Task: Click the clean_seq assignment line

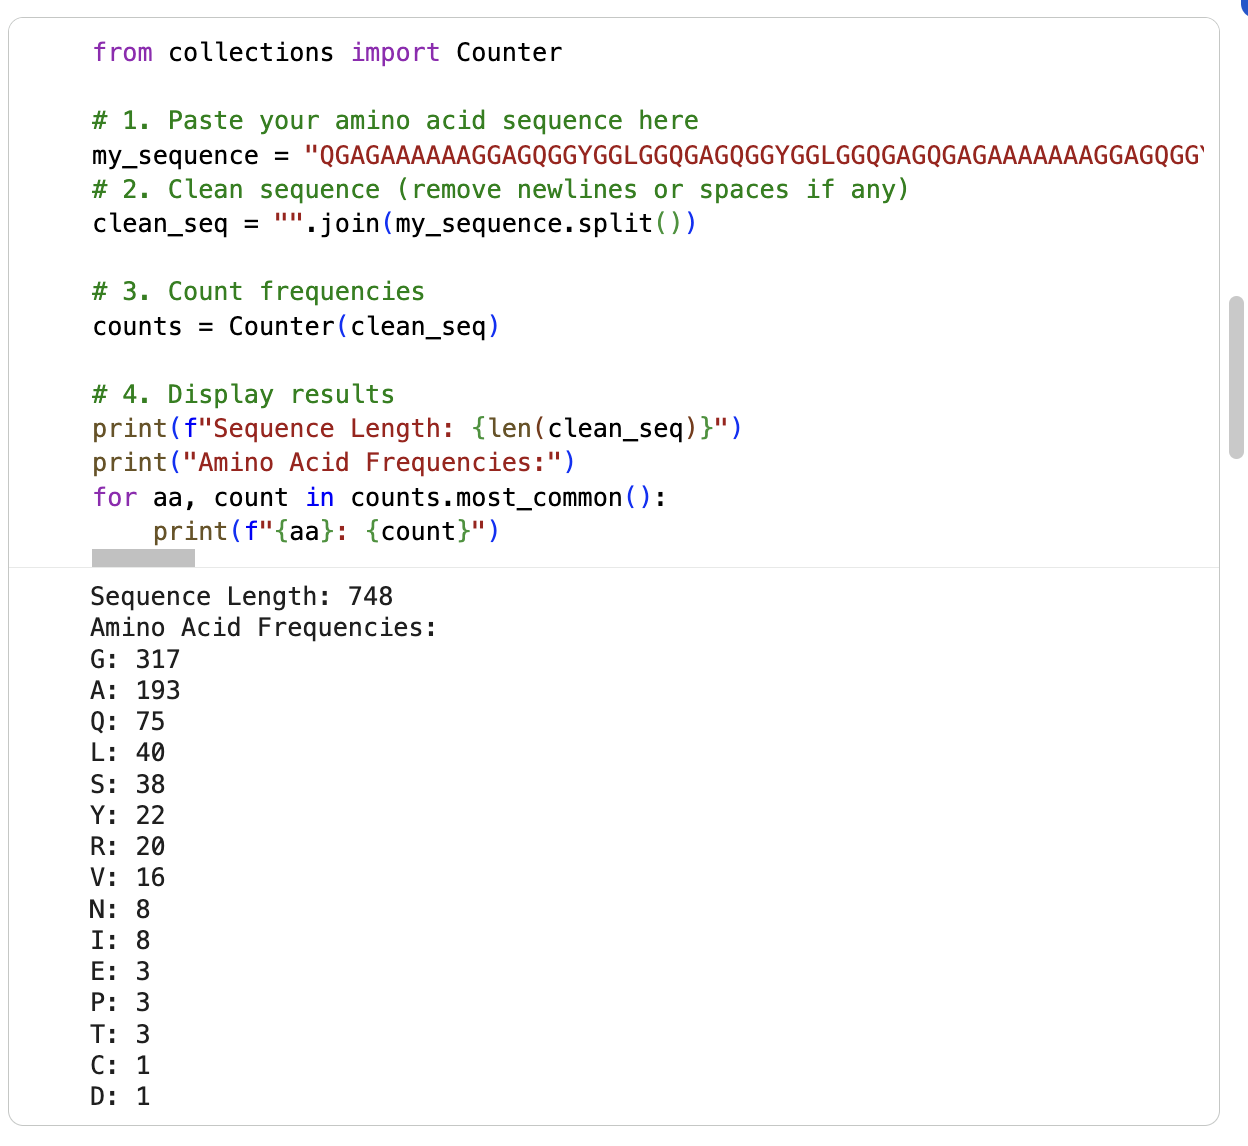Action: 393,223
